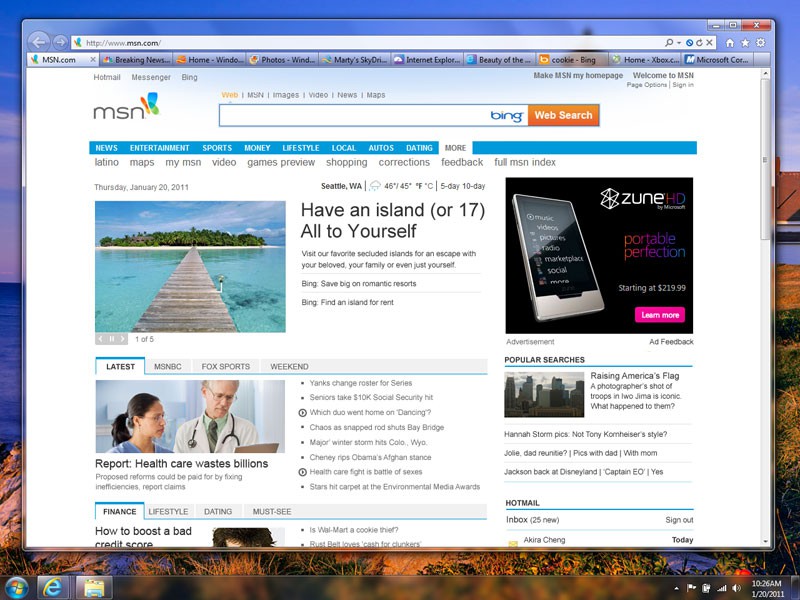Open the Home page icon in Internet Explorer
Screen dimensions: 800x600
pyautogui.click(x=731, y=42)
